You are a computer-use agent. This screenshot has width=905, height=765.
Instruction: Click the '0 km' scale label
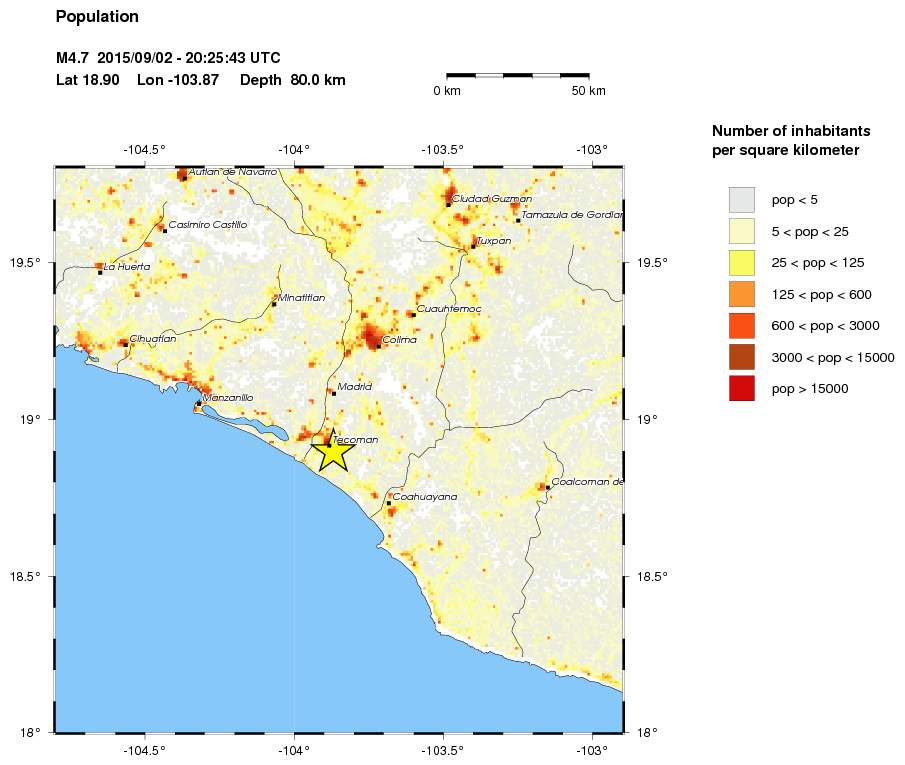tap(447, 91)
